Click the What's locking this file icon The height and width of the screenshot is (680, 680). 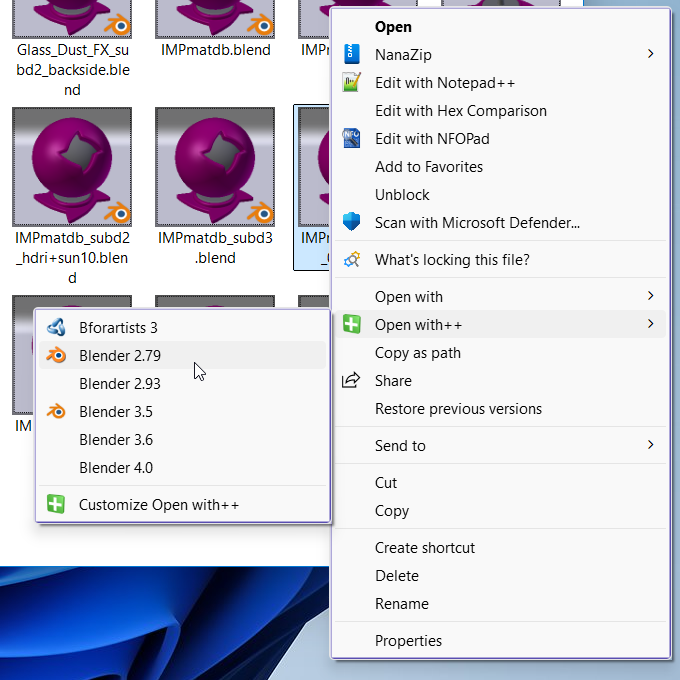click(351, 260)
